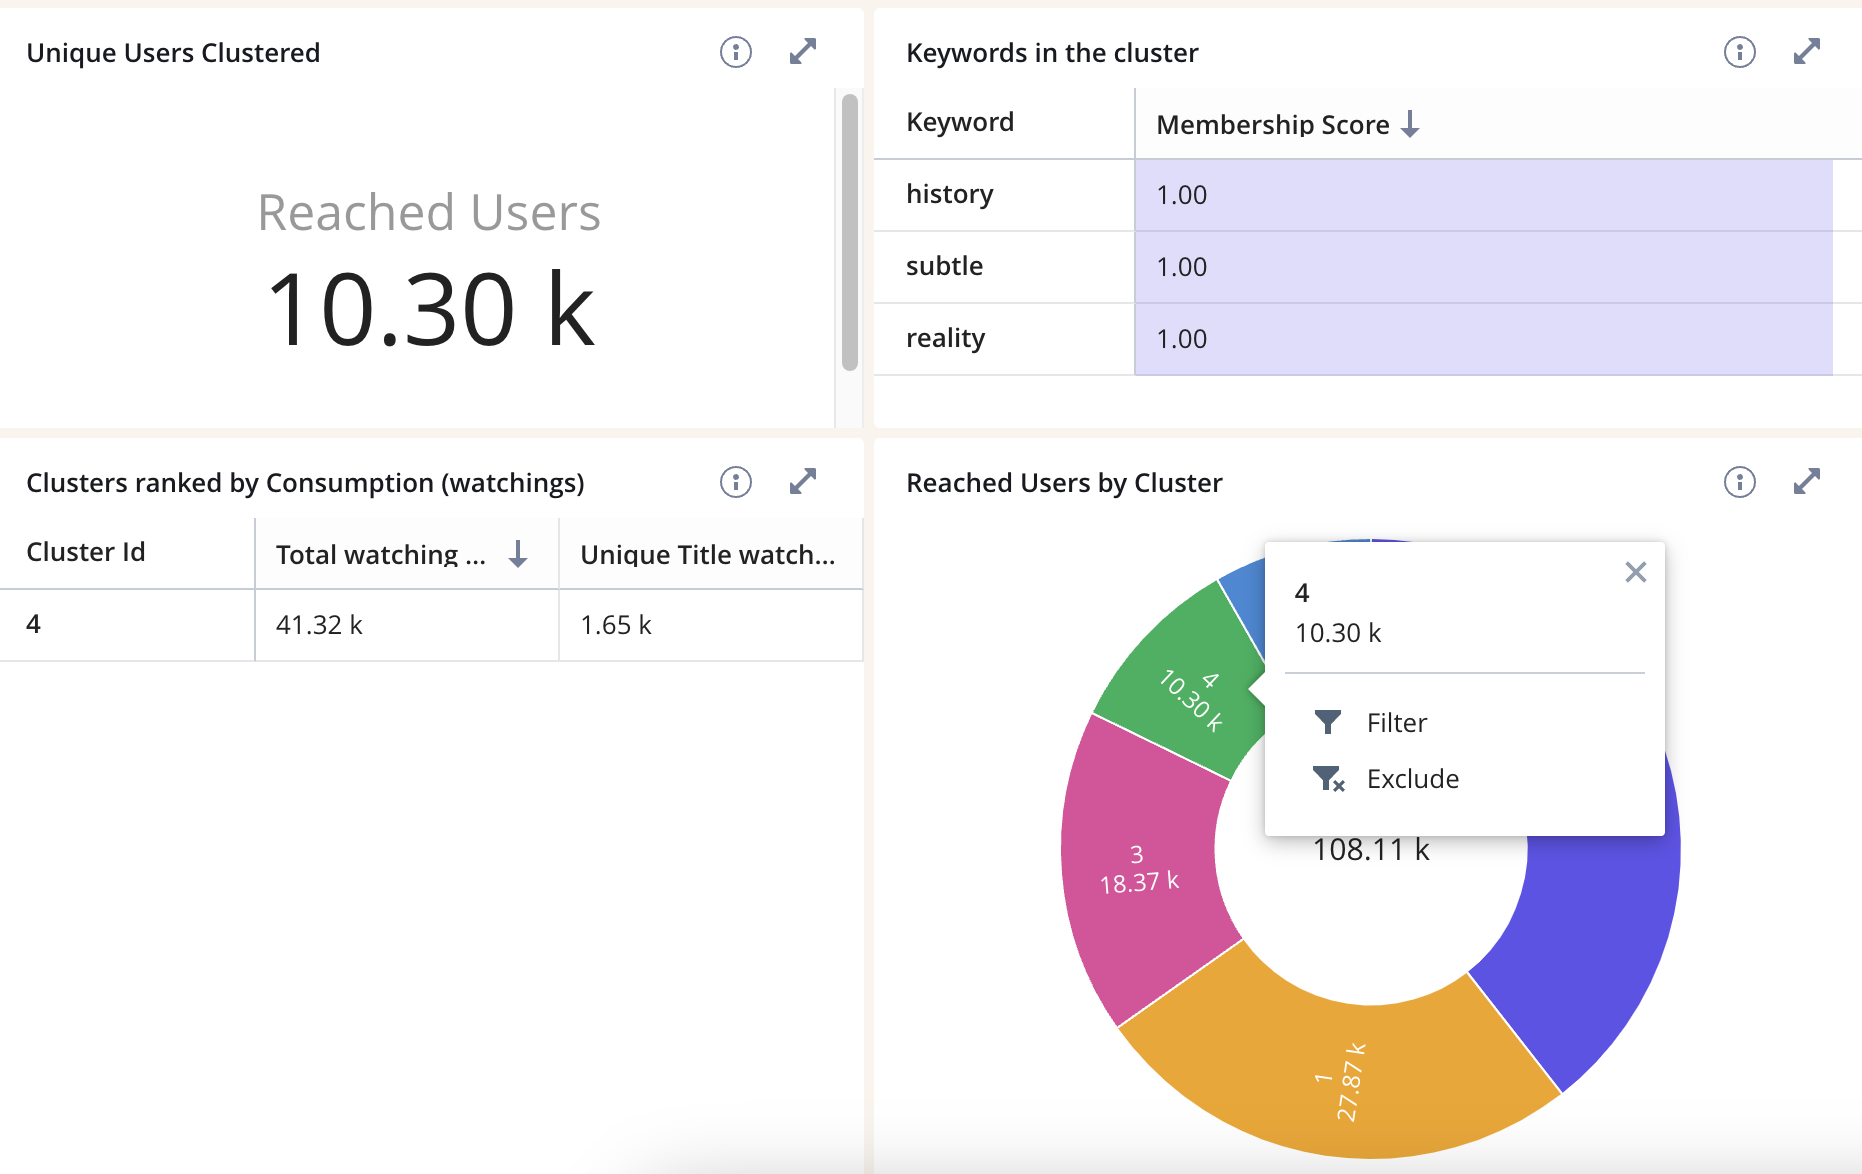The width and height of the screenshot is (1862, 1174).
Task: Click the Unique Users panel scrollbar
Action: [850, 232]
